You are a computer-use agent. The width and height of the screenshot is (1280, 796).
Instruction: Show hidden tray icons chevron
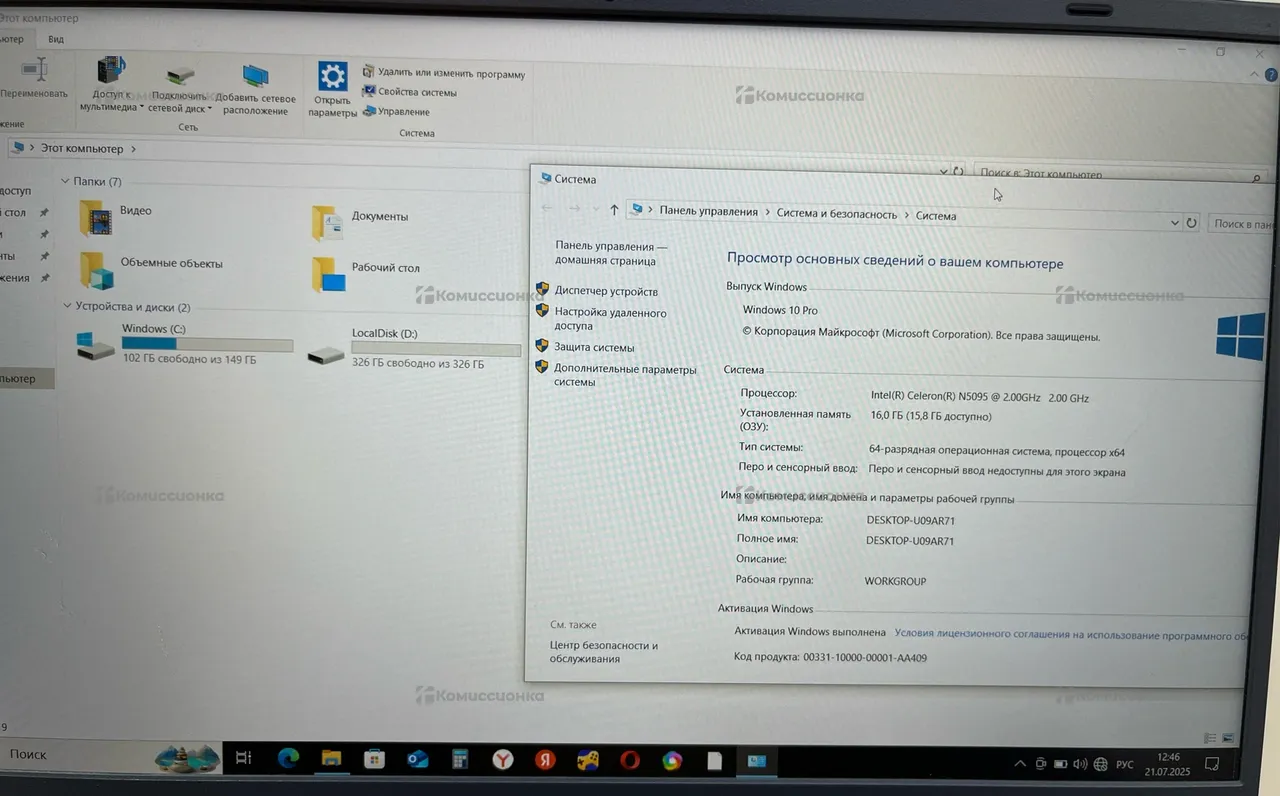pyautogui.click(x=1020, y=764)
